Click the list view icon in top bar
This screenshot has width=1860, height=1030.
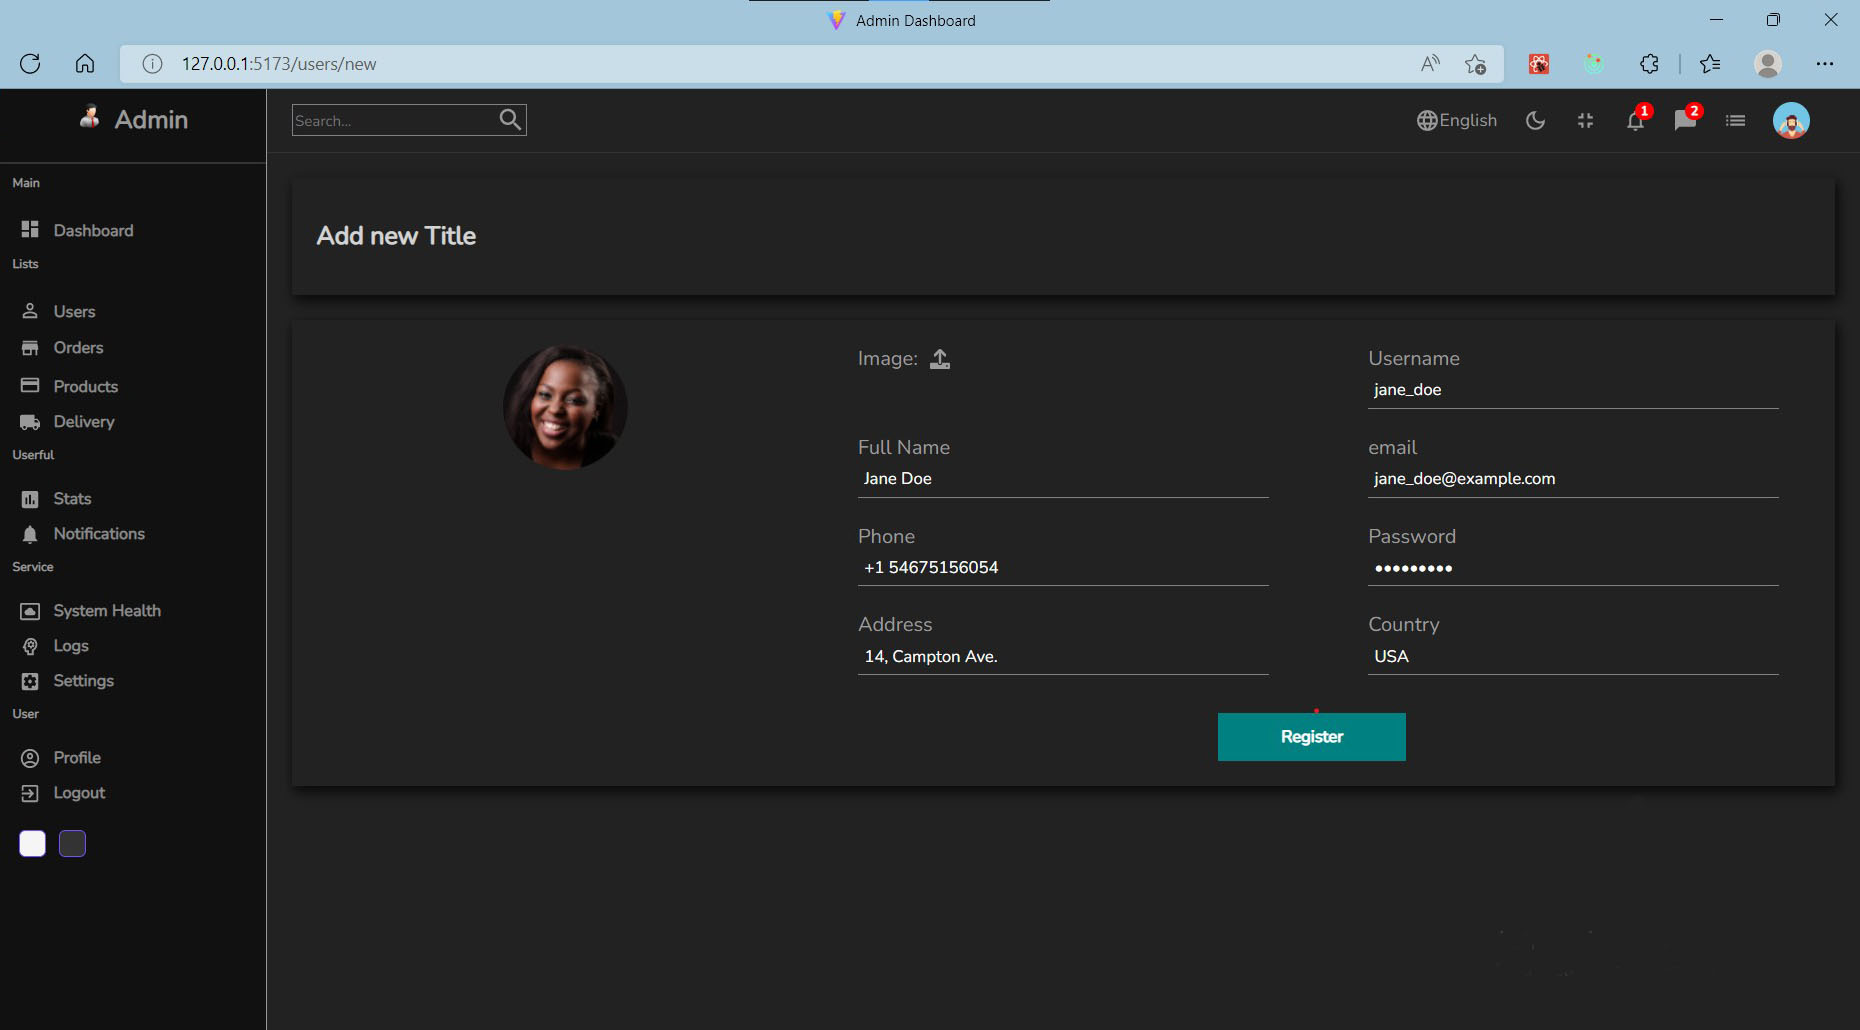[x=1735, y=121]
